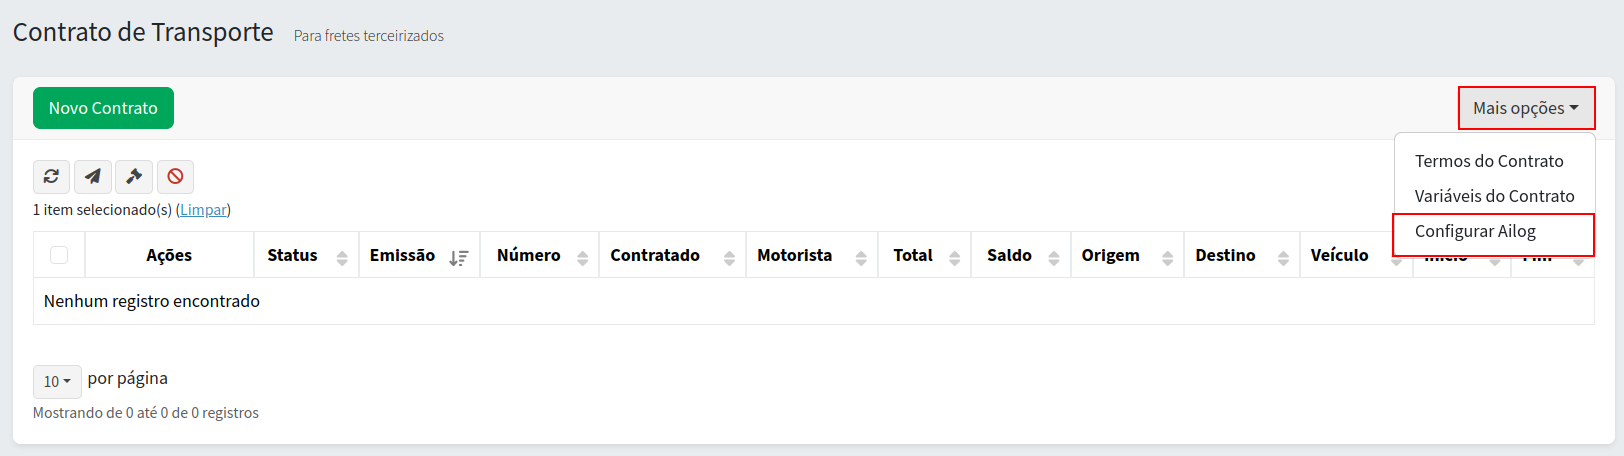Click sort arrows on Saldo column
The height and width of the screenshot is (456, 1624).
pyautogui.click(x=1053, y=258)
